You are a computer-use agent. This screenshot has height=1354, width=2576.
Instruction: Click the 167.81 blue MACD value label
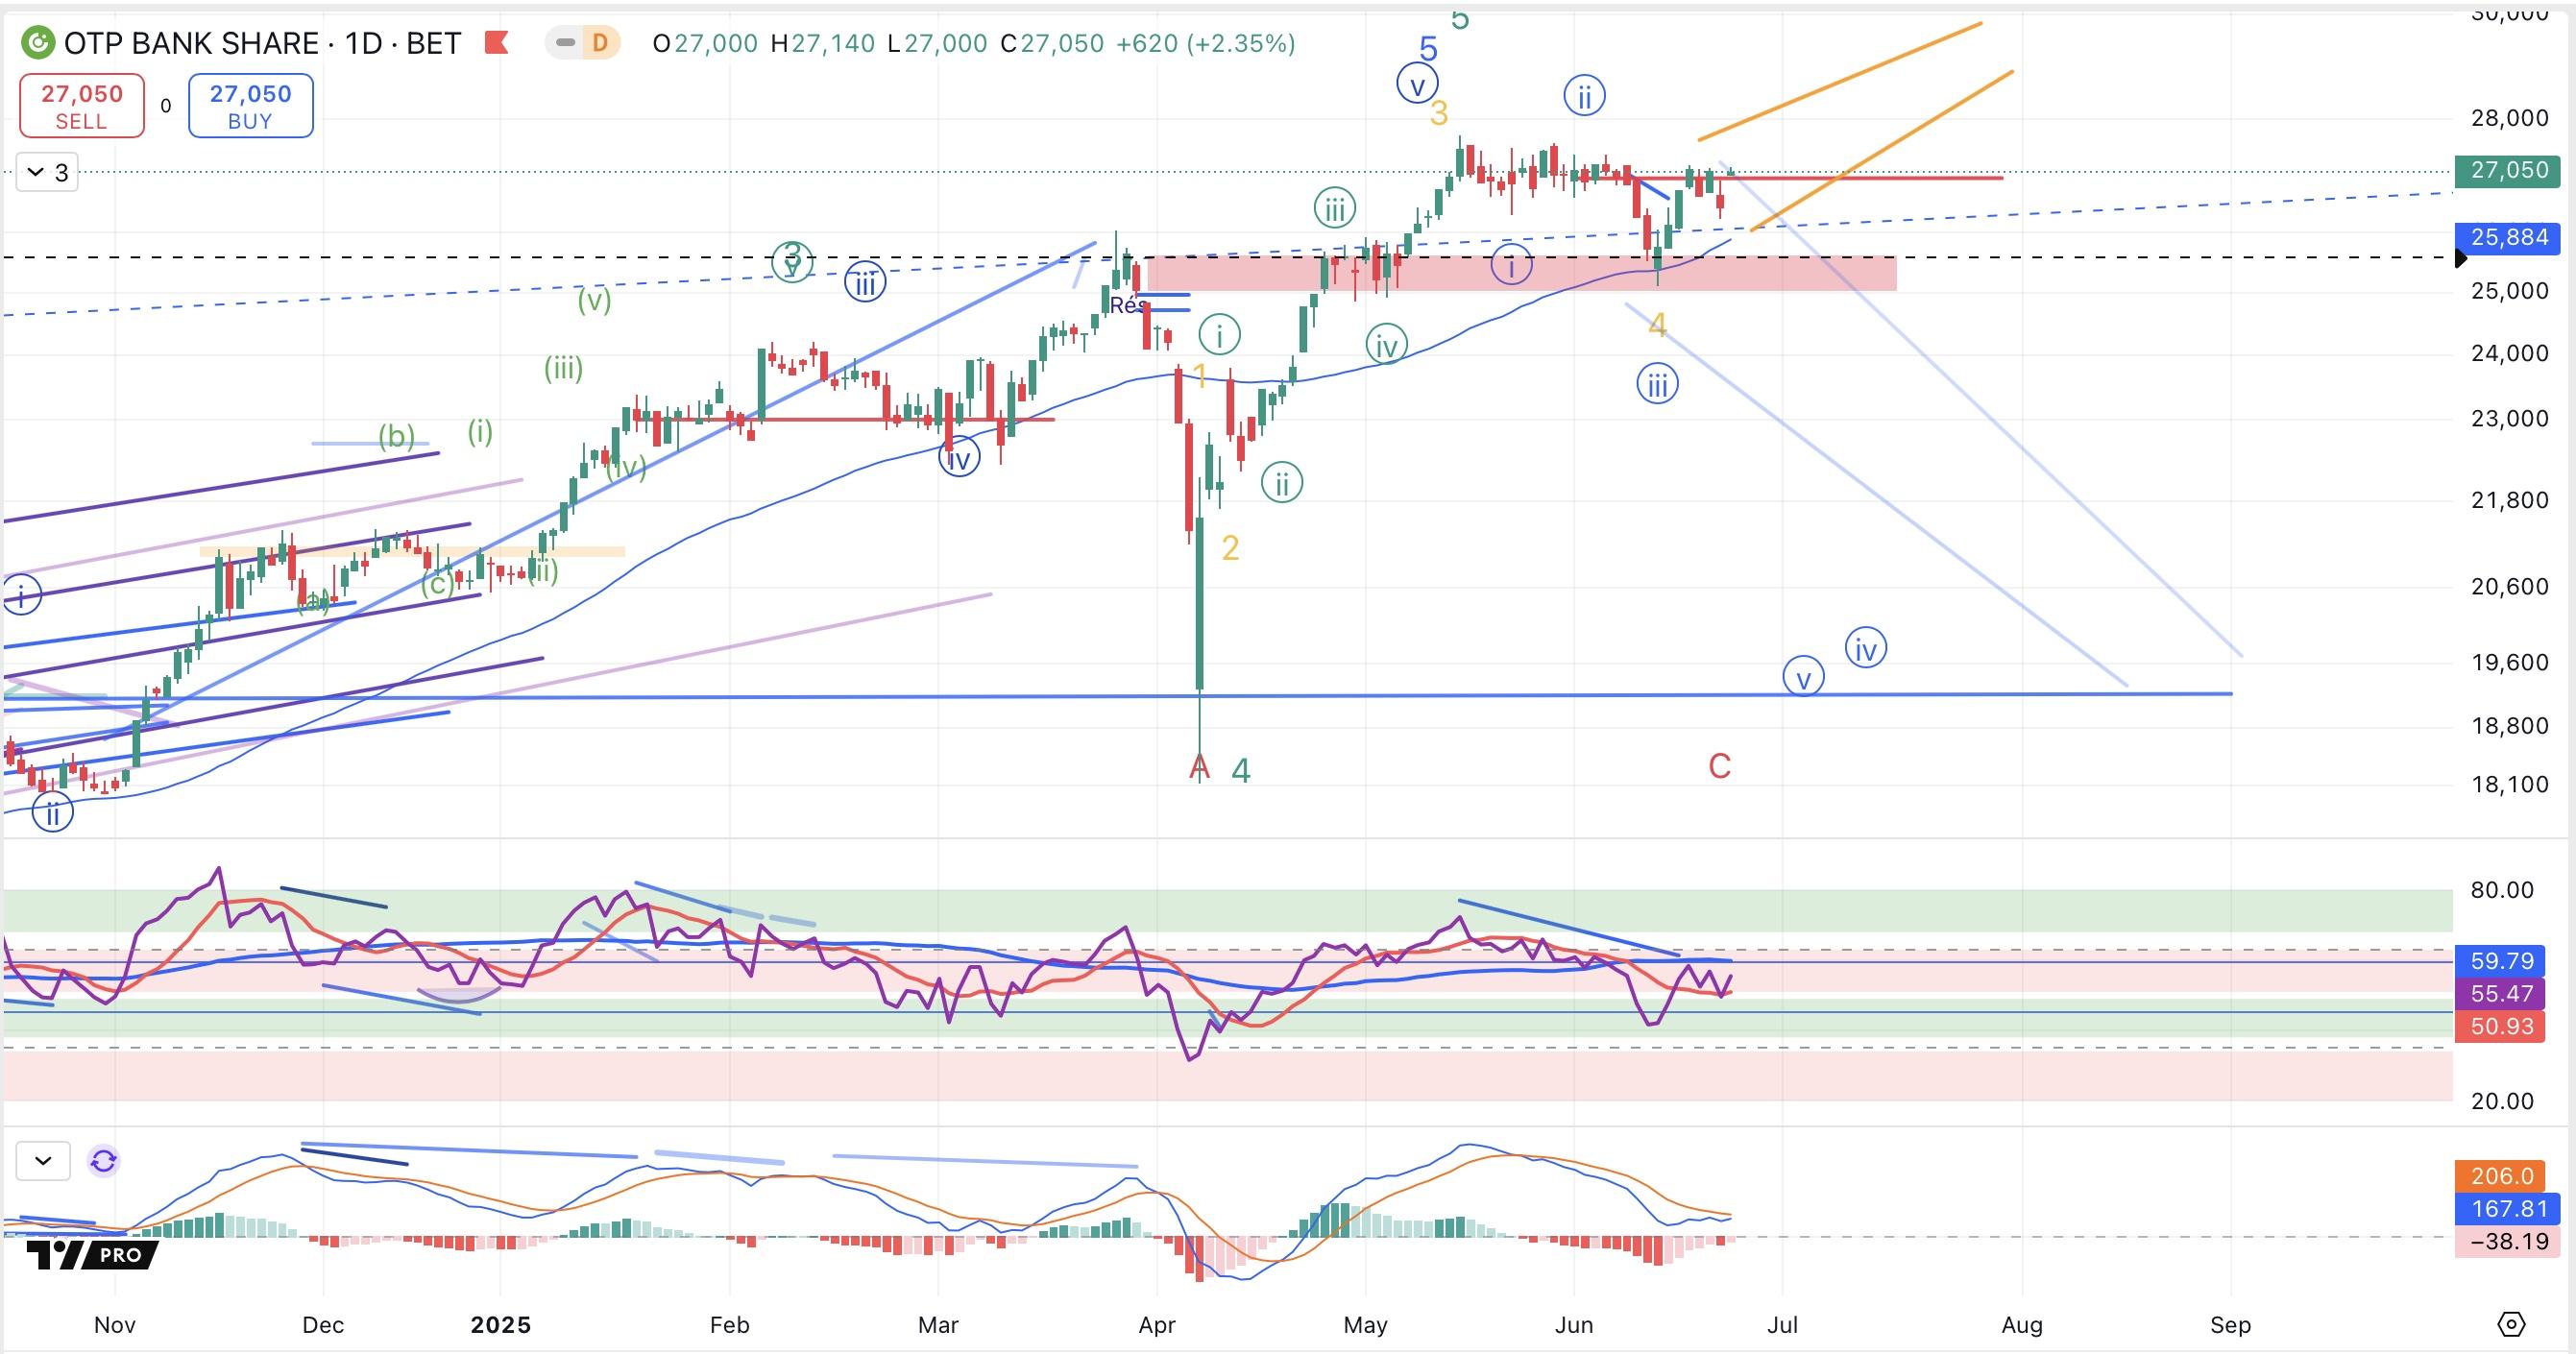coord(2508,1209)
